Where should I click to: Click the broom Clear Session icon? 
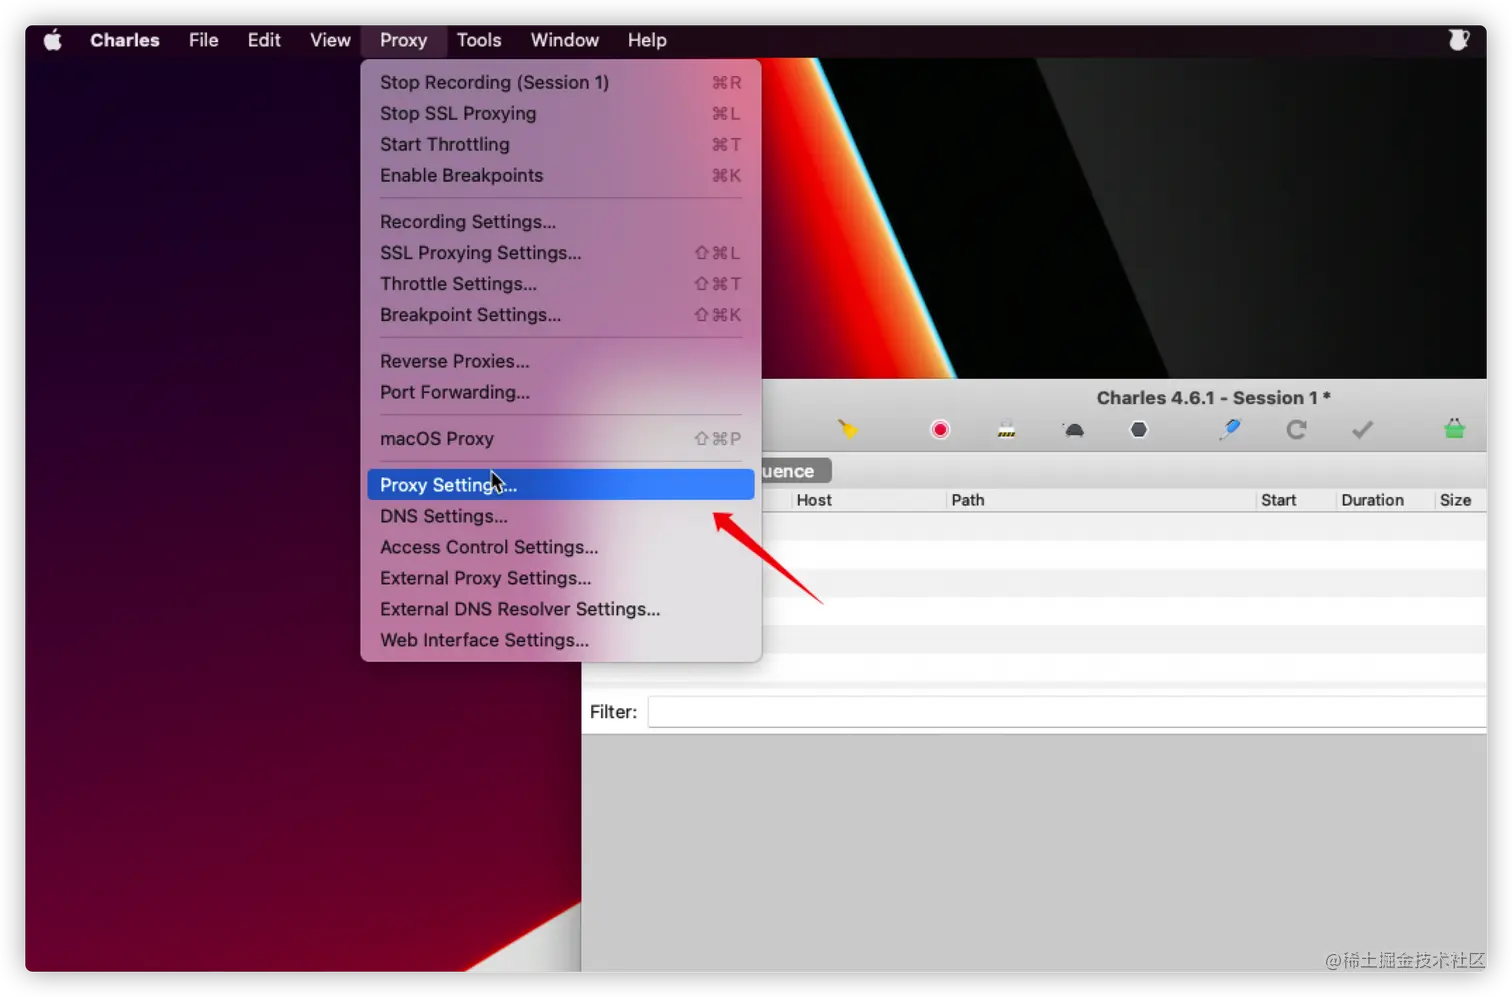[x=848, y=429]
